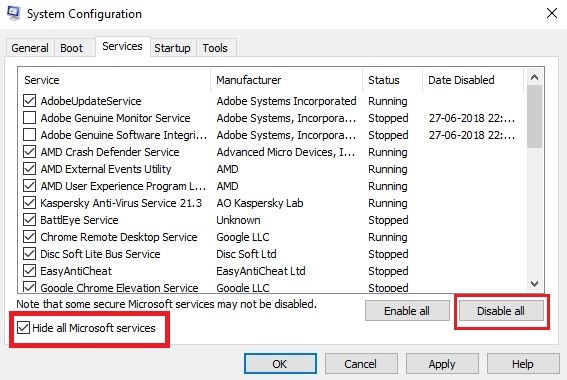Switch to the Startup tab
Viewport: 567px width, 380px height.
172,48
